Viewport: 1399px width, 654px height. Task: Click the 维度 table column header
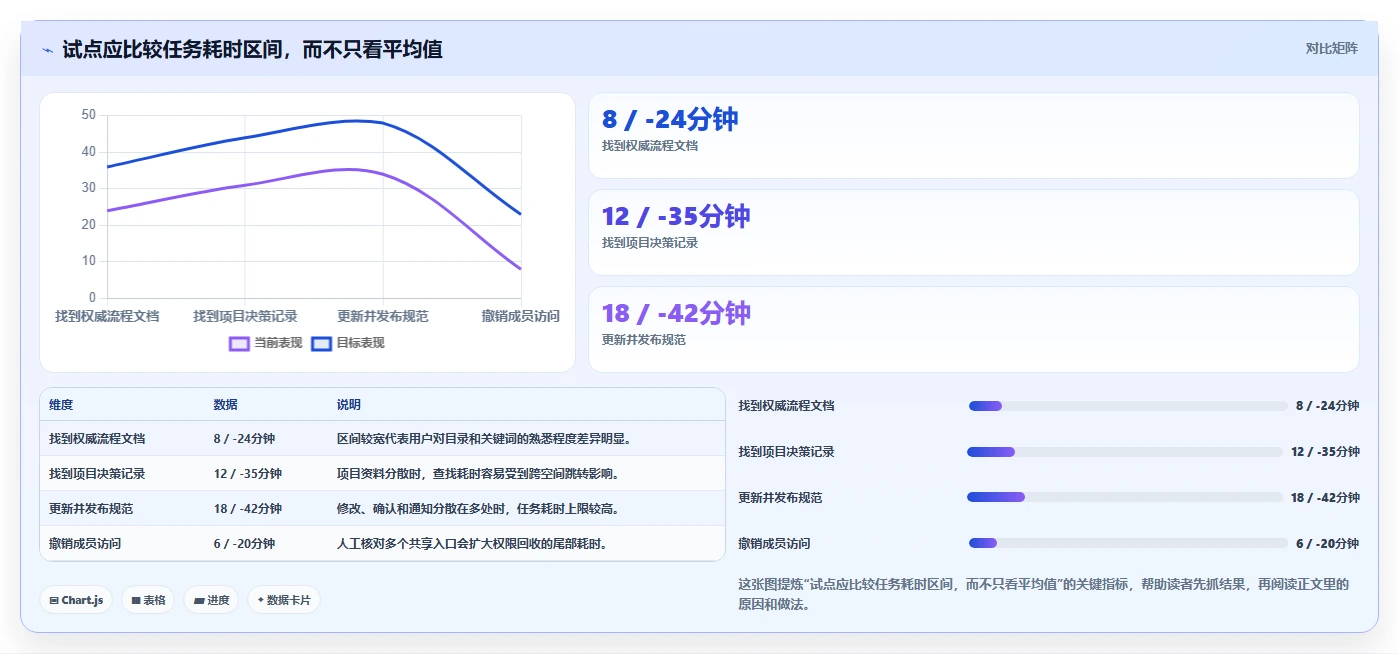(61, 405)
